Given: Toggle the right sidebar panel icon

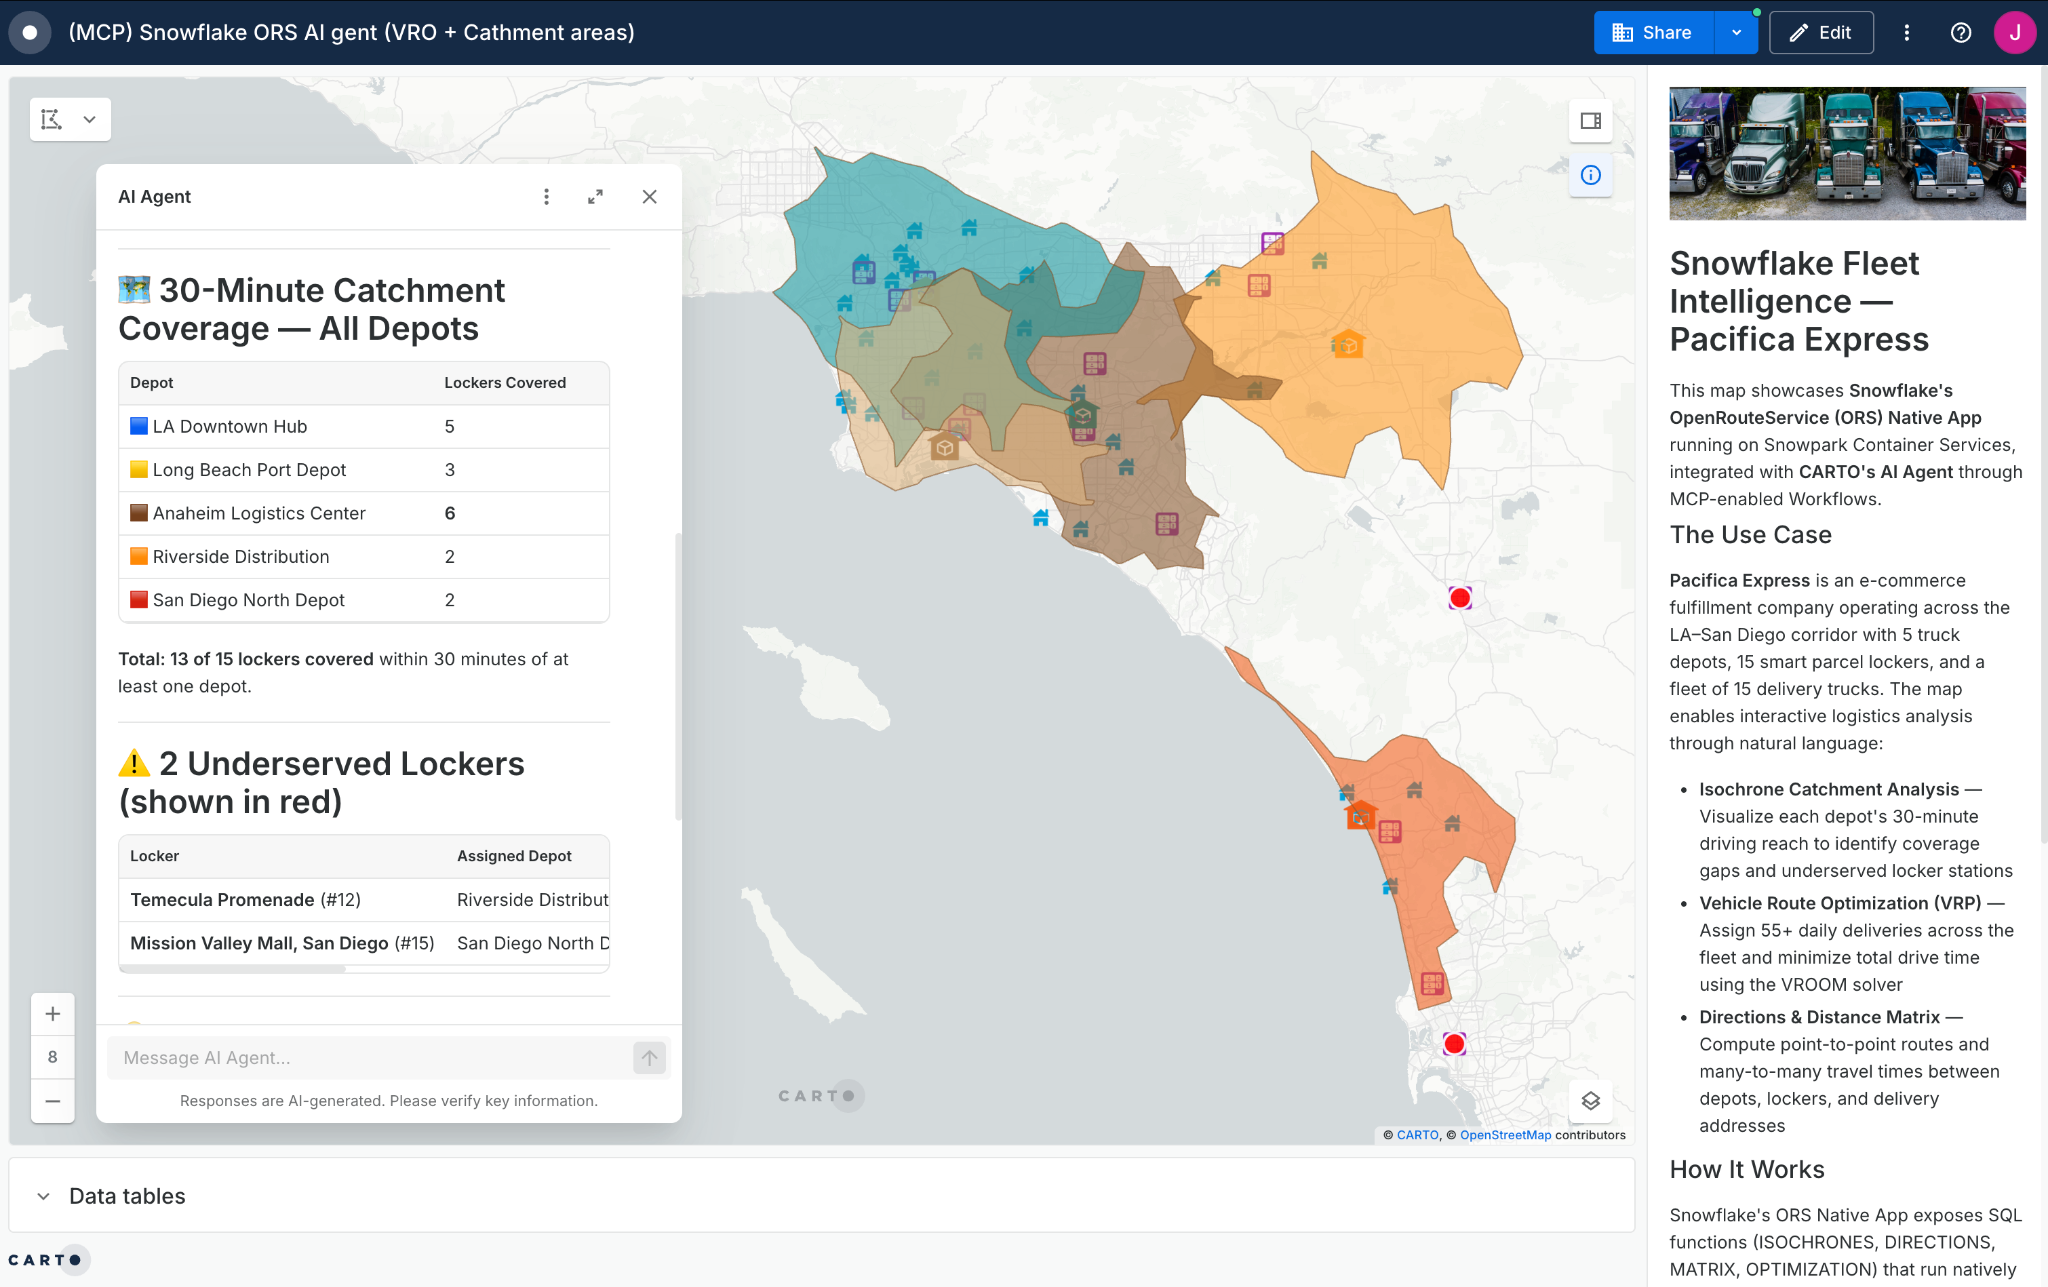Looking at the screenshot, I should [x=1591, y=121].
